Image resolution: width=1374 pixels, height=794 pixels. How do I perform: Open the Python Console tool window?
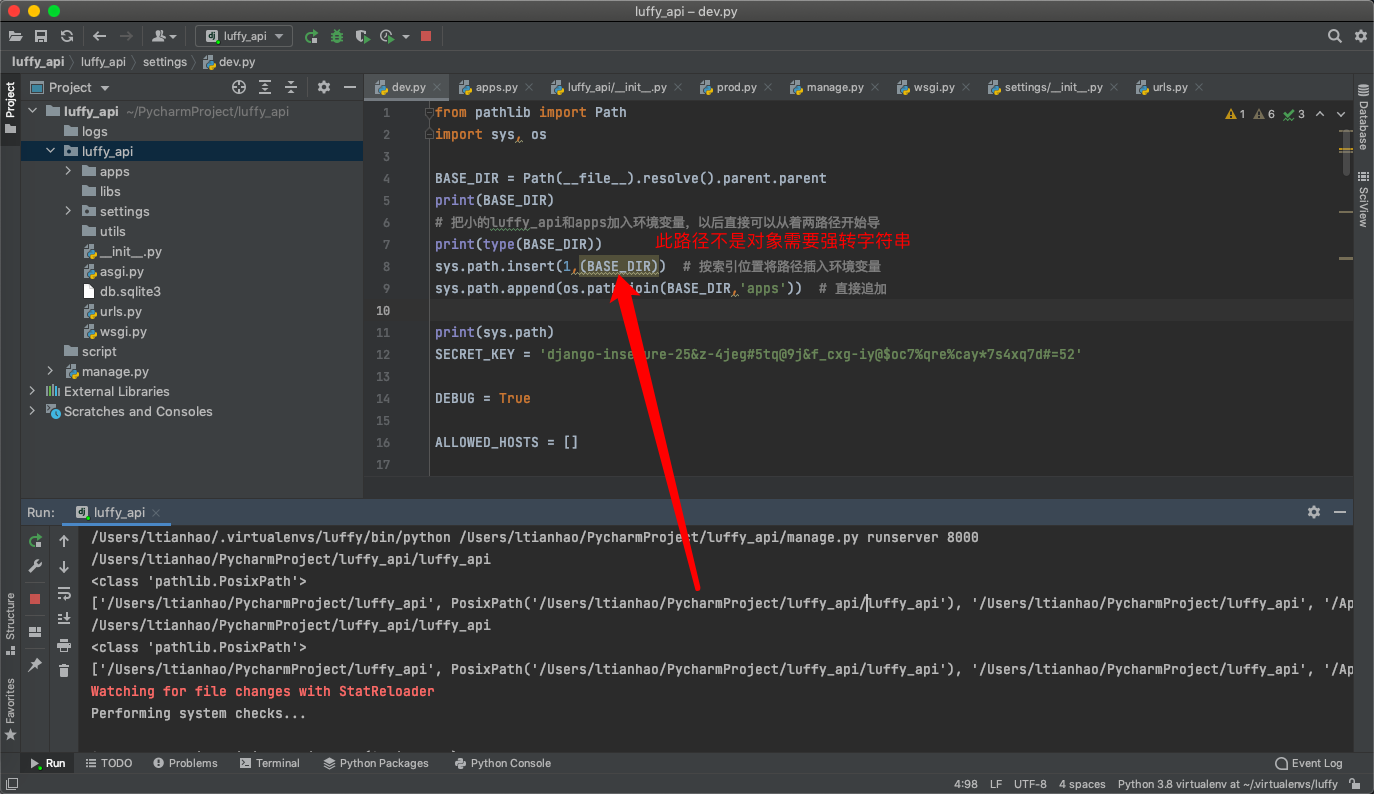coord(502,763)
